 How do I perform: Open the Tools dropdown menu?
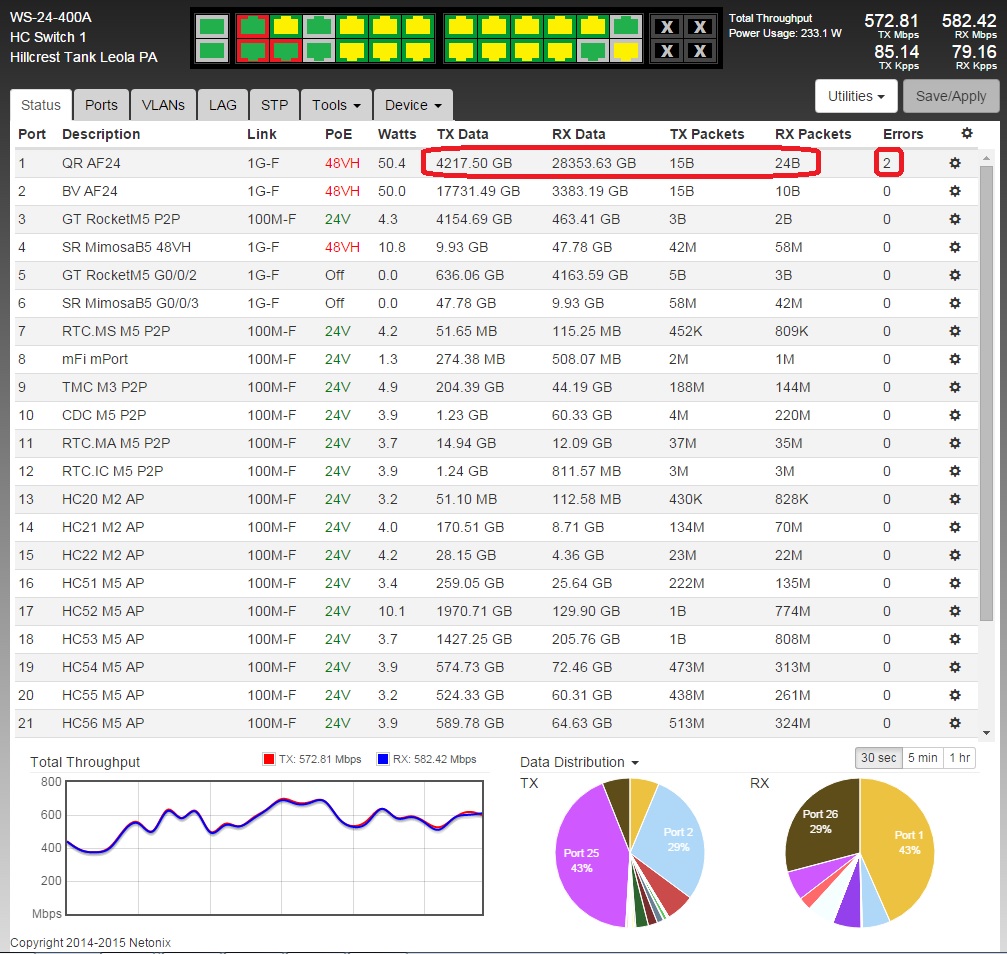tap(336, 105)
